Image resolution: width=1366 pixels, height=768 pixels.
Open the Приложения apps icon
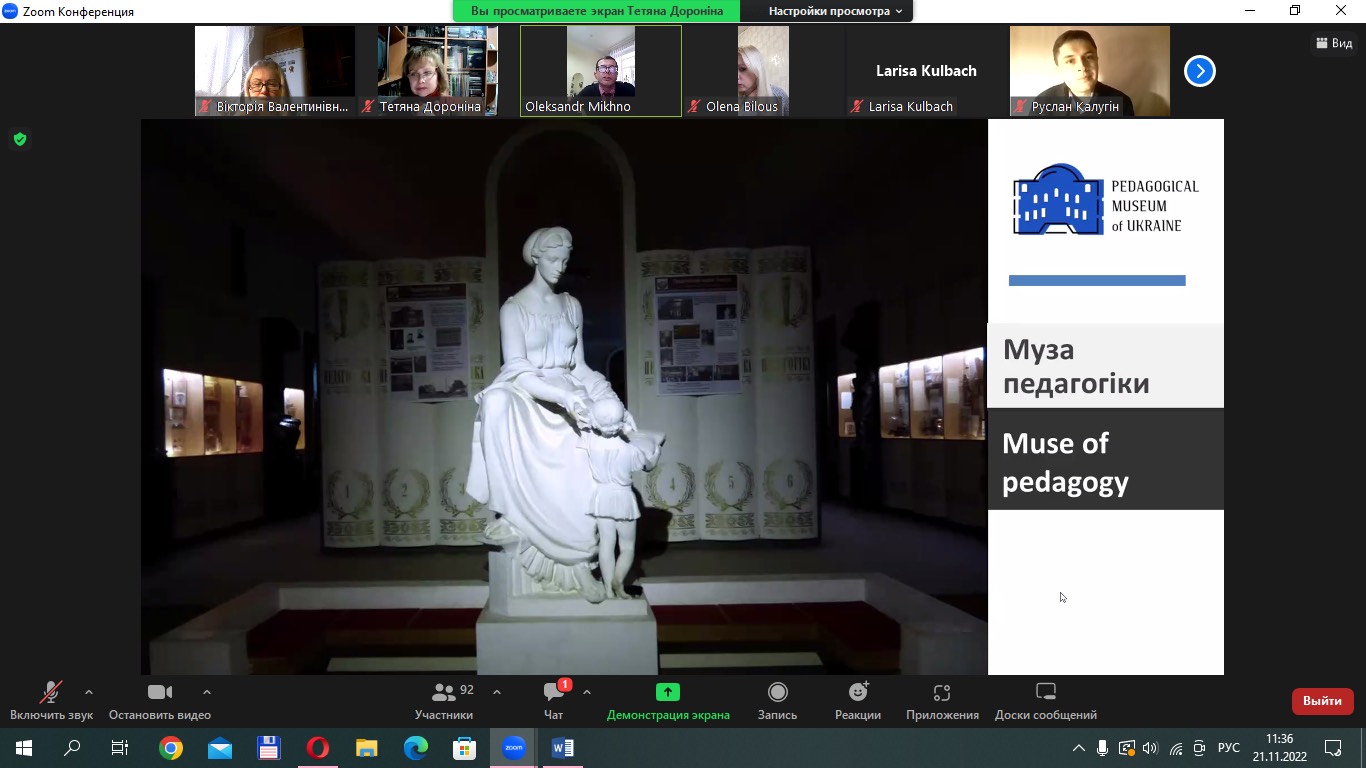[941, 693]
